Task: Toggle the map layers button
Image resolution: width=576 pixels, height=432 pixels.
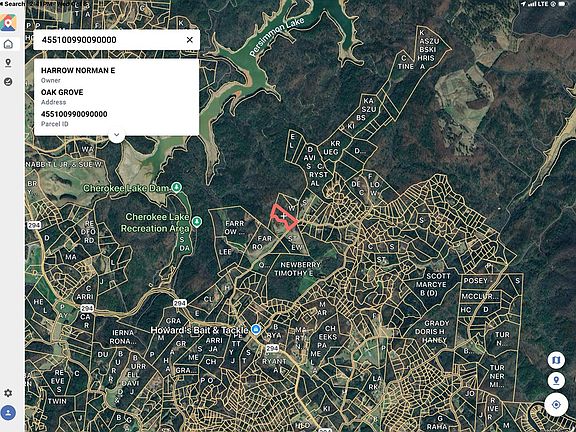Action: click(556, 360)
